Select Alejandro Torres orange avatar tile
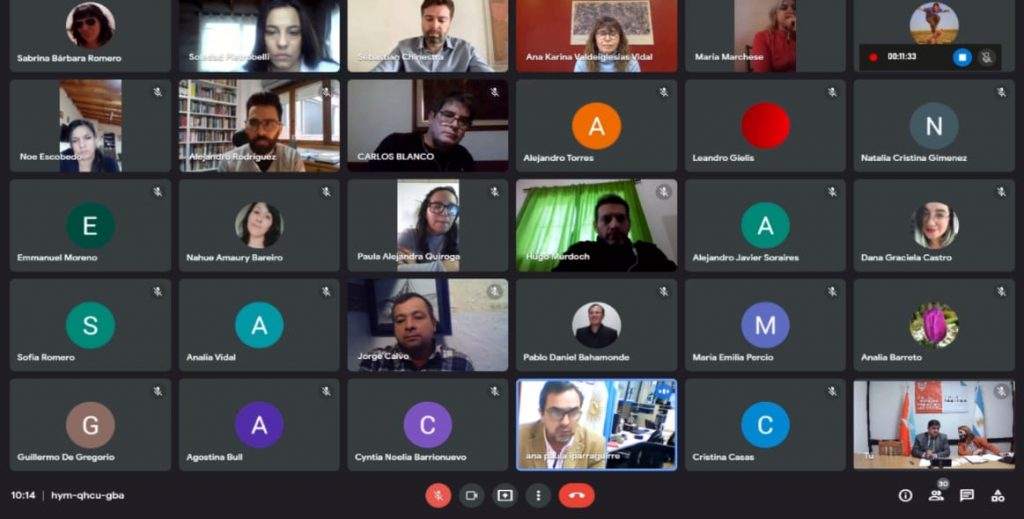Image resolution: width=1024 pixels, height=519 pixels. click(x=596, y=126)
